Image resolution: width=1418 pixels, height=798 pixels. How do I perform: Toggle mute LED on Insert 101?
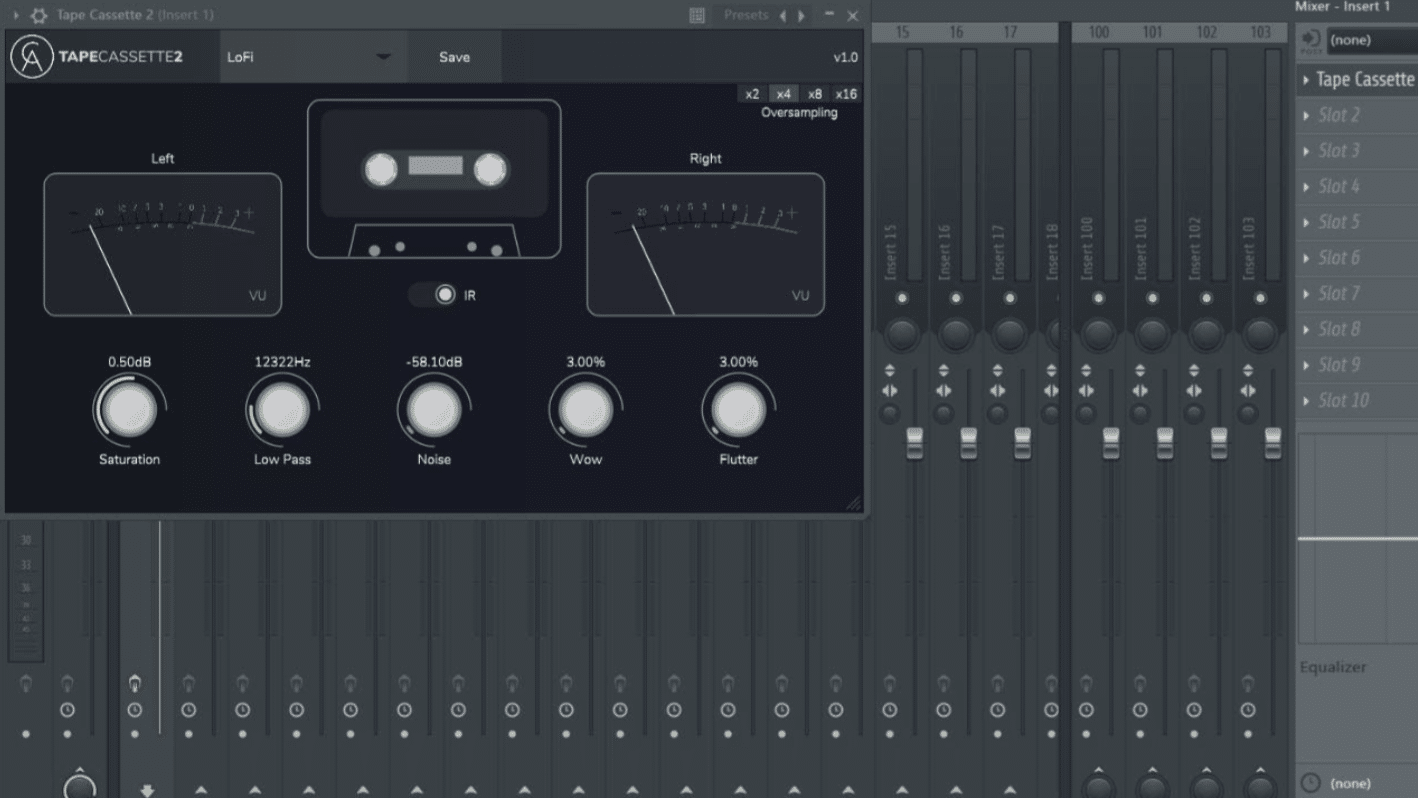(x=1153, y=298)
